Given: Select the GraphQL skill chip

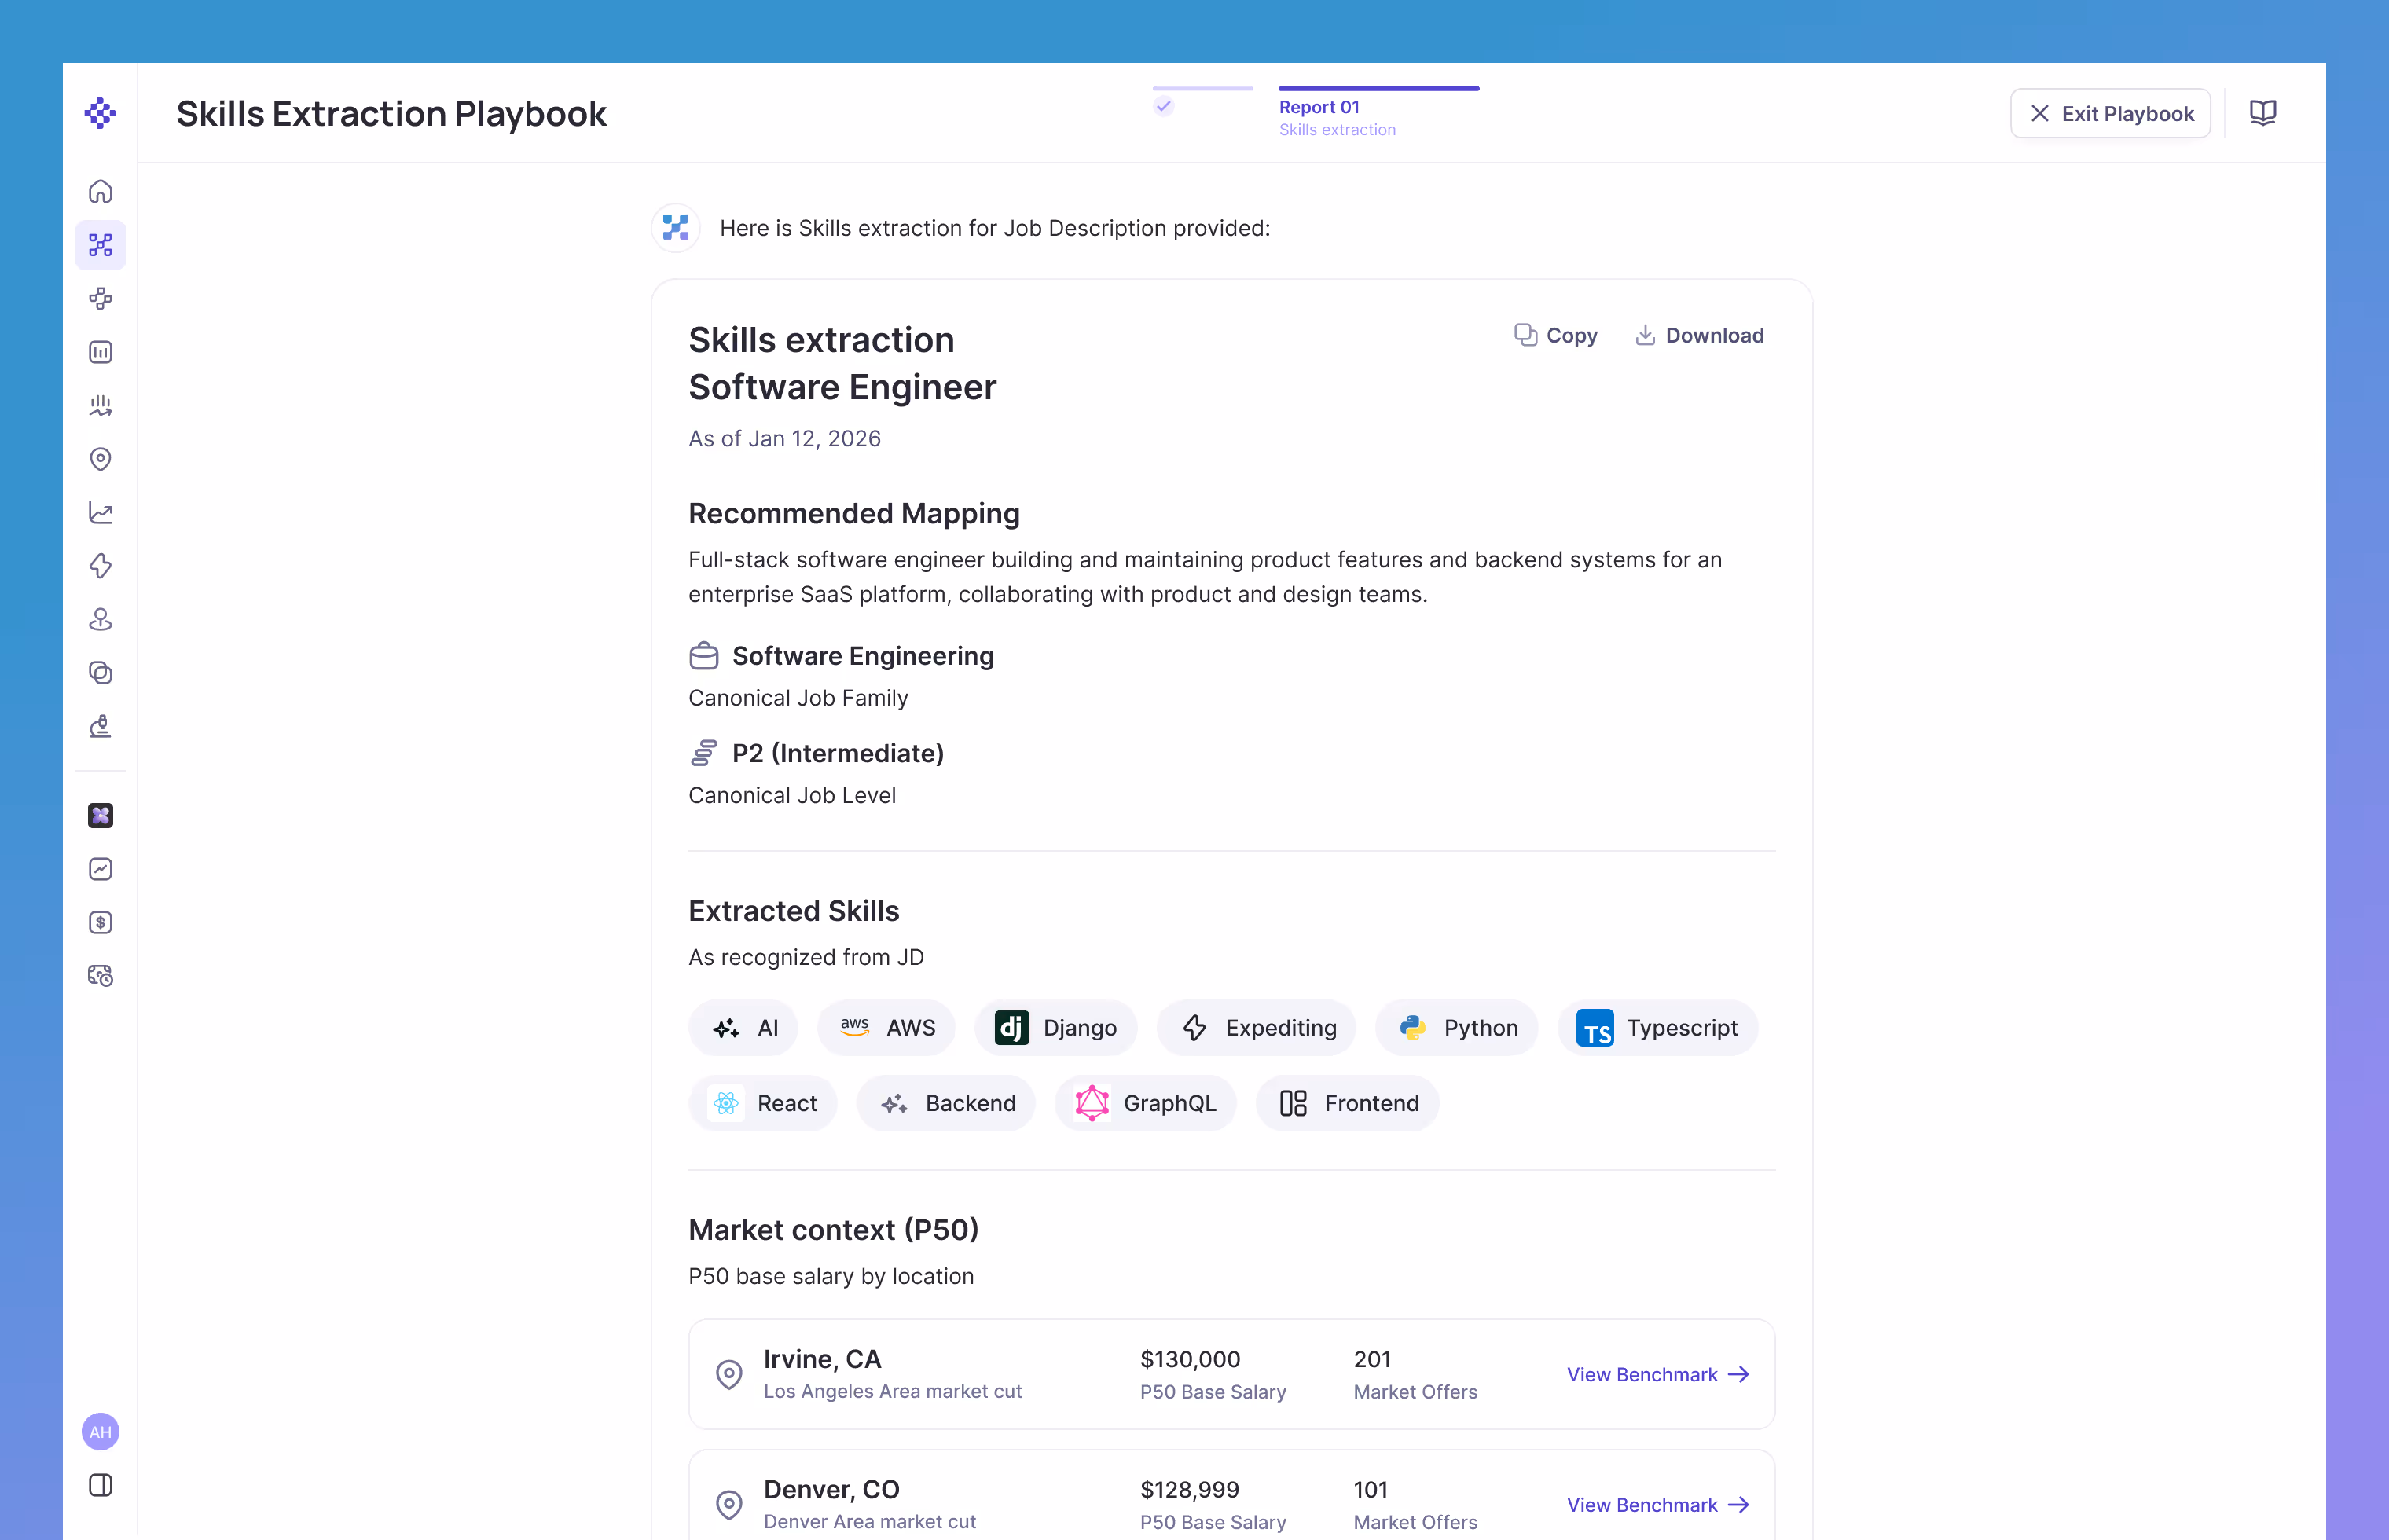Looking at the screenshot, I should pos(1145,1103).
